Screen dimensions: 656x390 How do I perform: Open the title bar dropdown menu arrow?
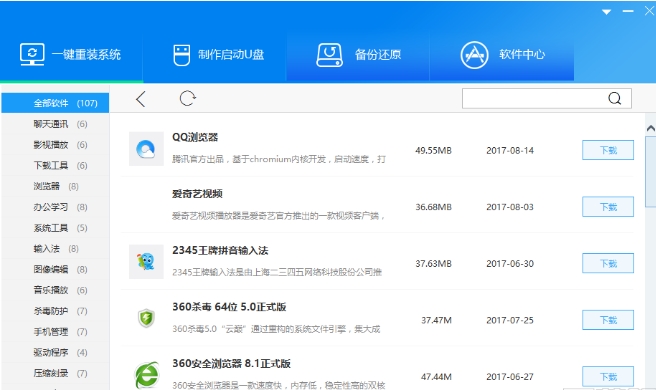coord(607,12)
